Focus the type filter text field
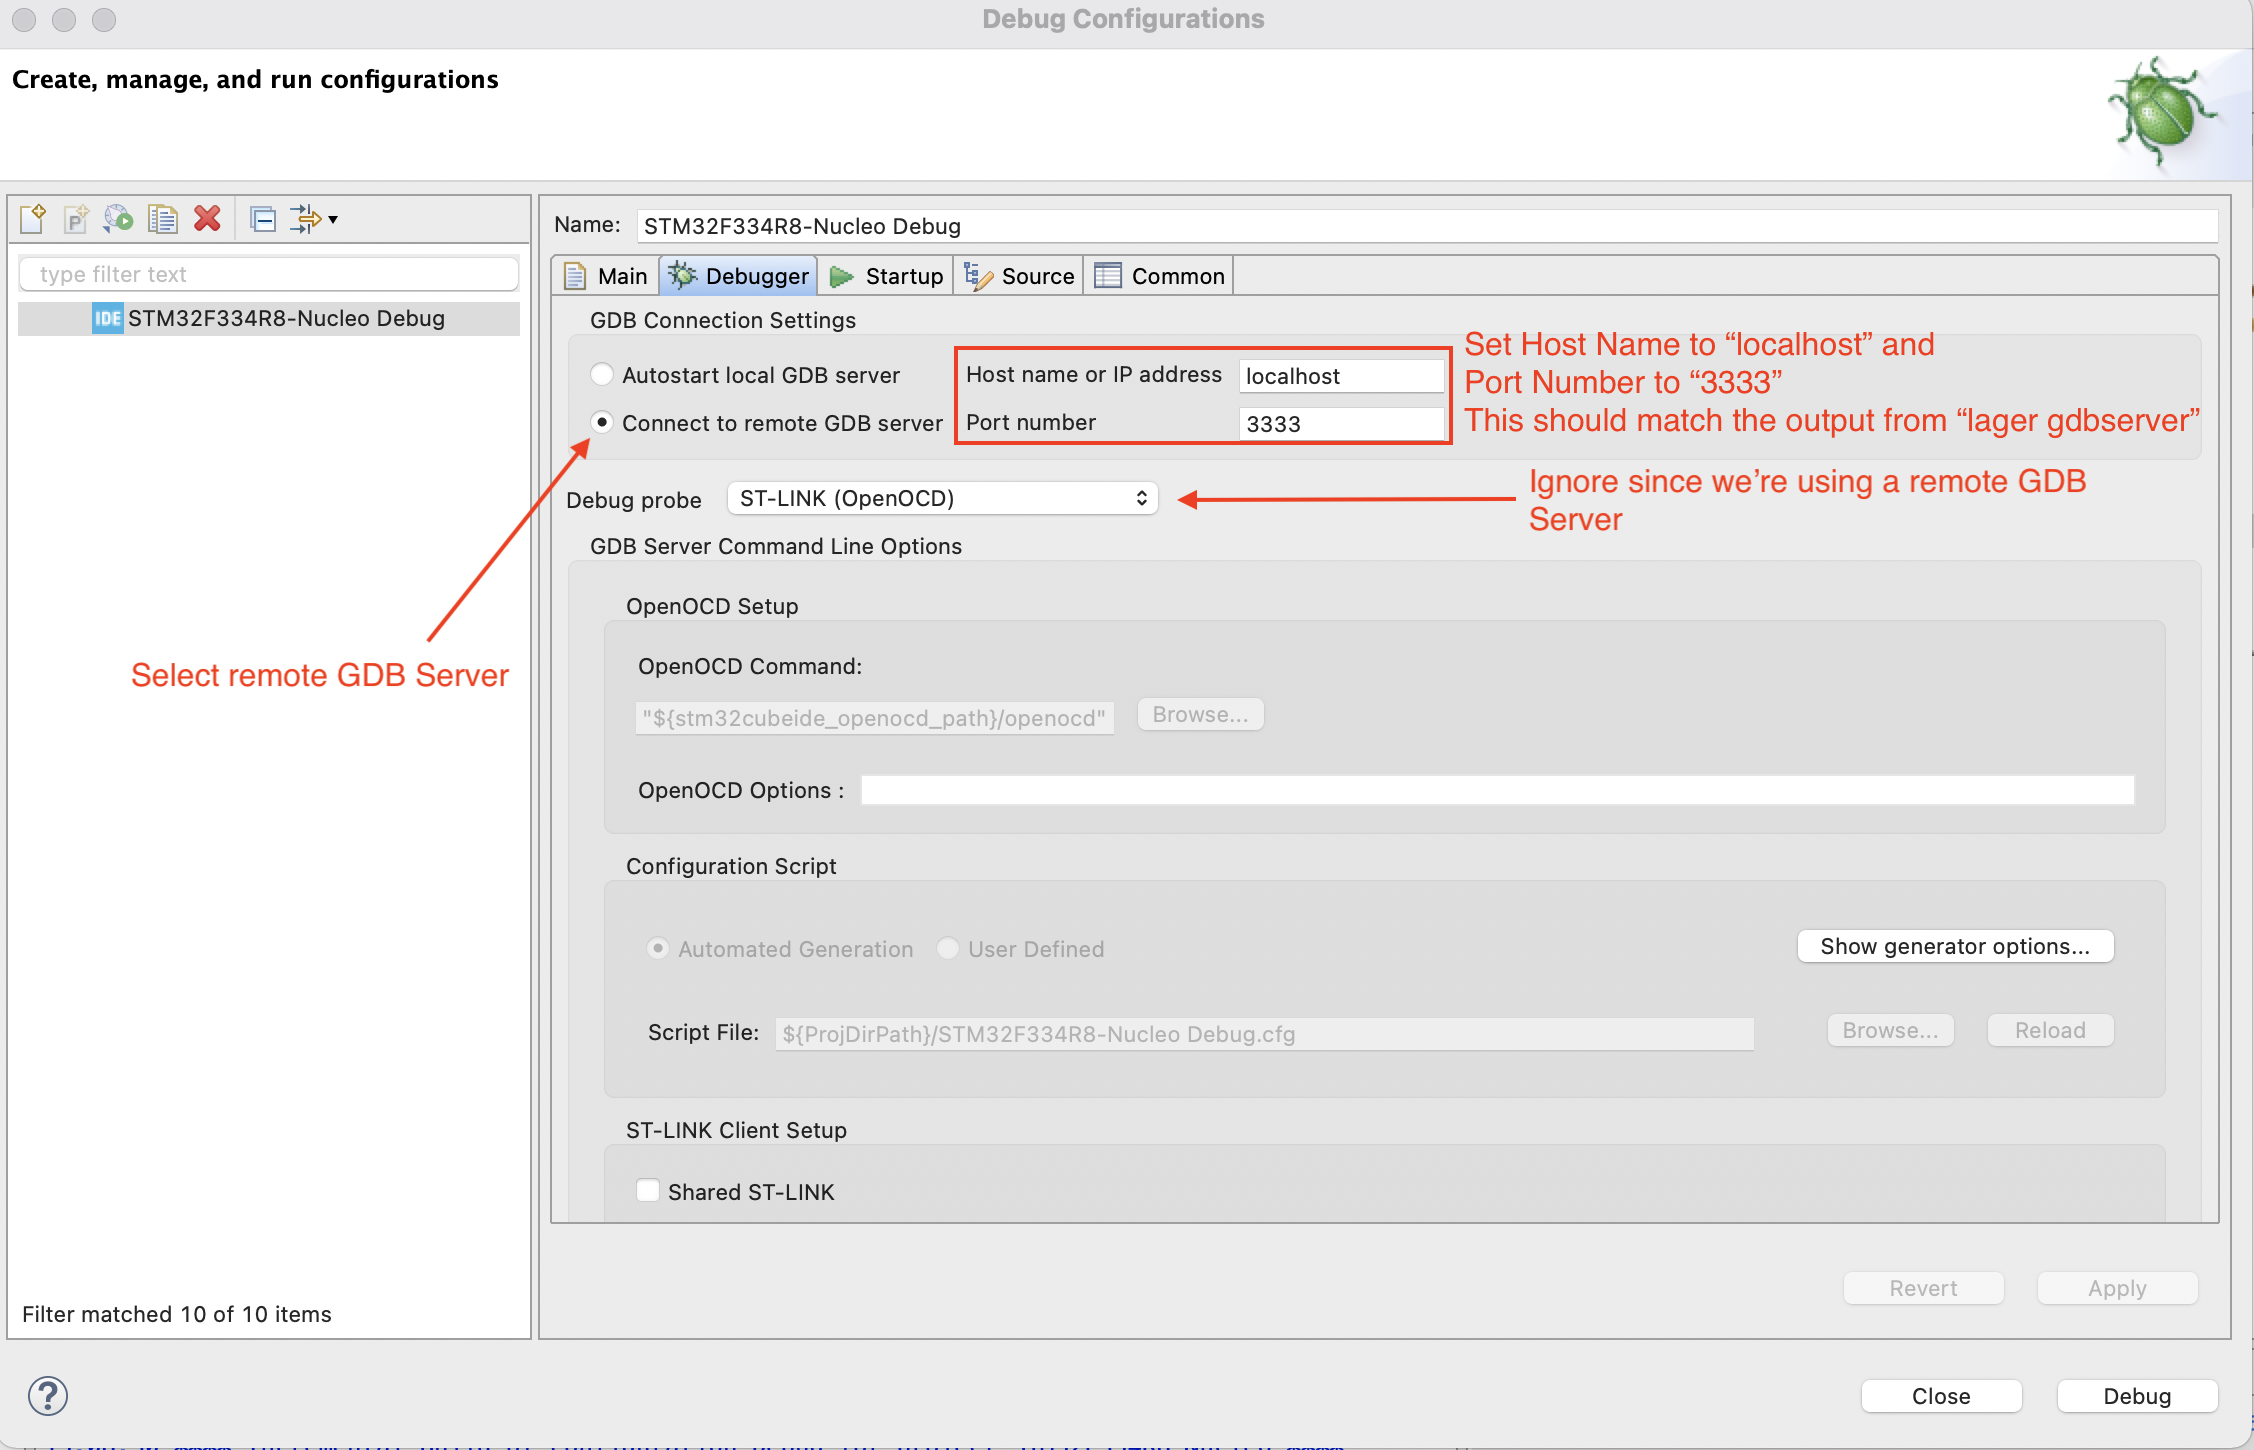The image size is (2254, 1450). tap(269, 274)
